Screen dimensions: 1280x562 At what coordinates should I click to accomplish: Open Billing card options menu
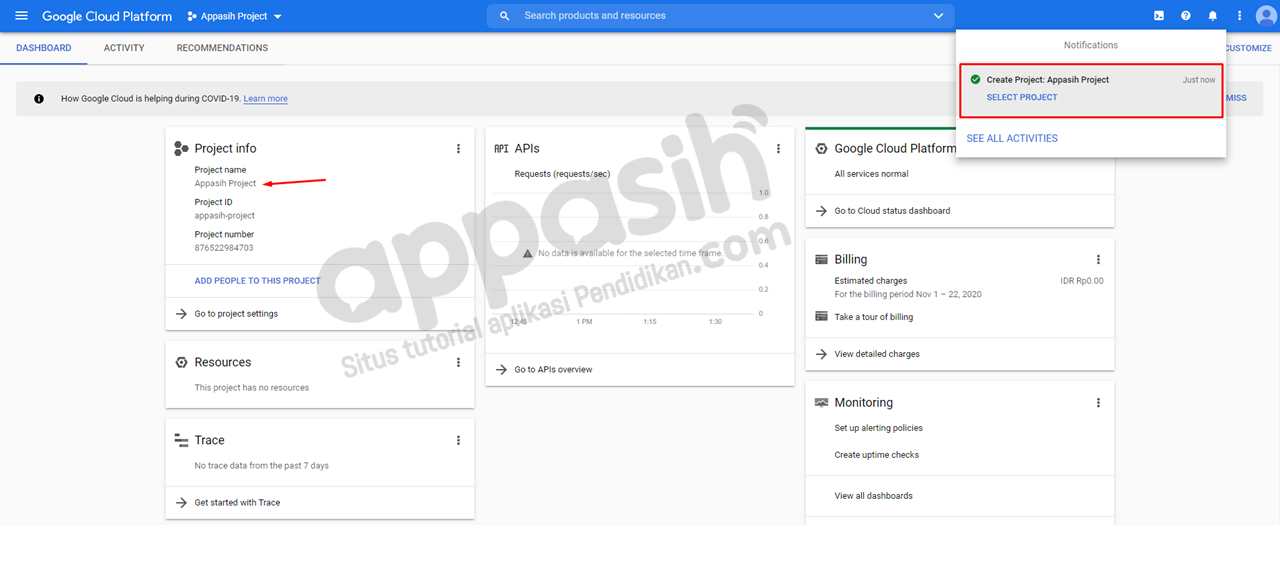coord(1098,259)
